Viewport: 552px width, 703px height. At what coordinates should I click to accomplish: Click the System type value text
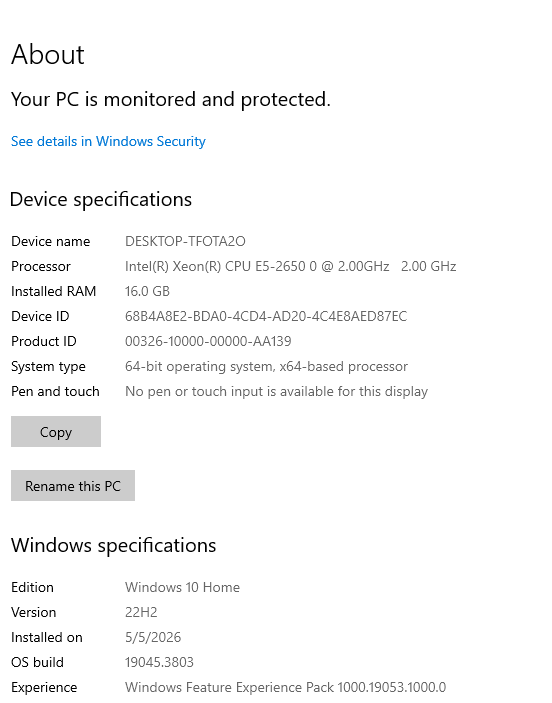(x=266, y=367)
